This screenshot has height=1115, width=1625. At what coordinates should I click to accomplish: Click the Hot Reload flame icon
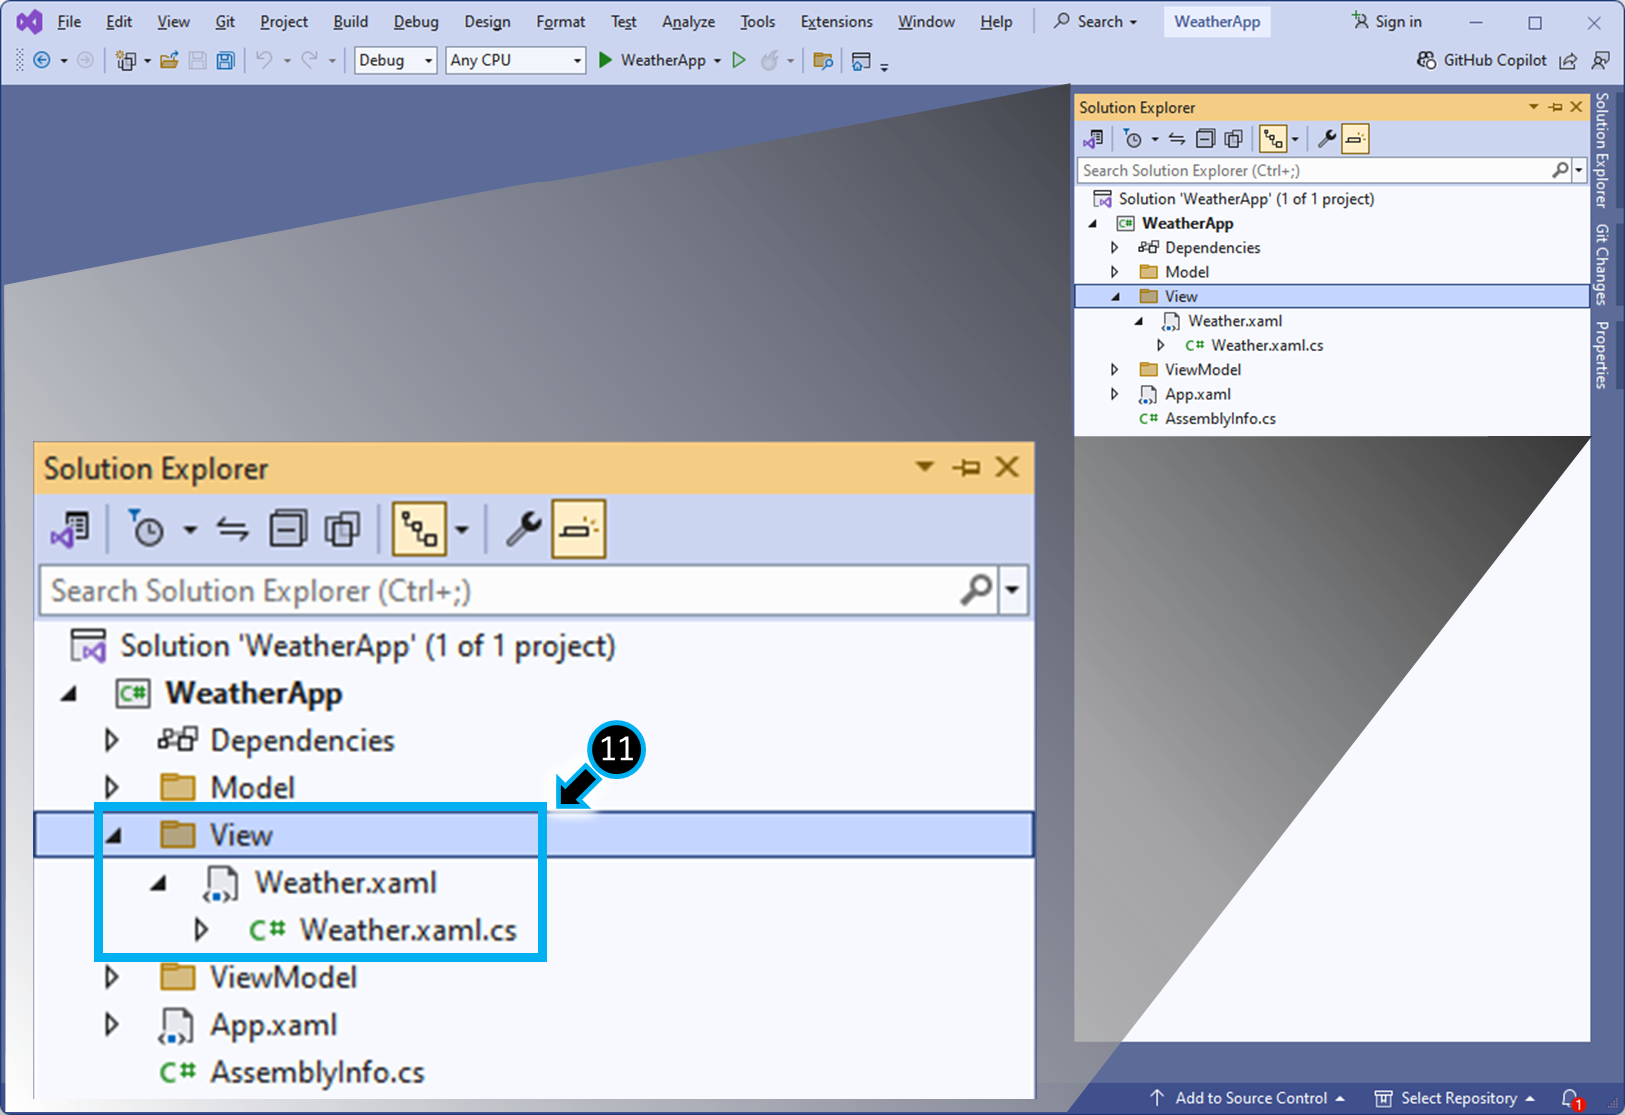point(769,60)
